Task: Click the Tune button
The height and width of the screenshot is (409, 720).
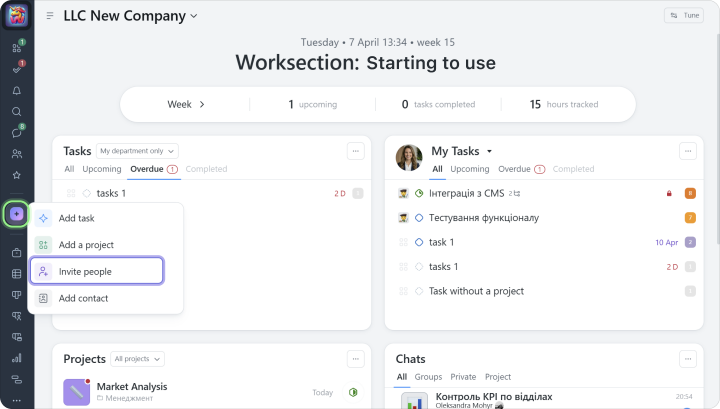Action: (684, 16)
